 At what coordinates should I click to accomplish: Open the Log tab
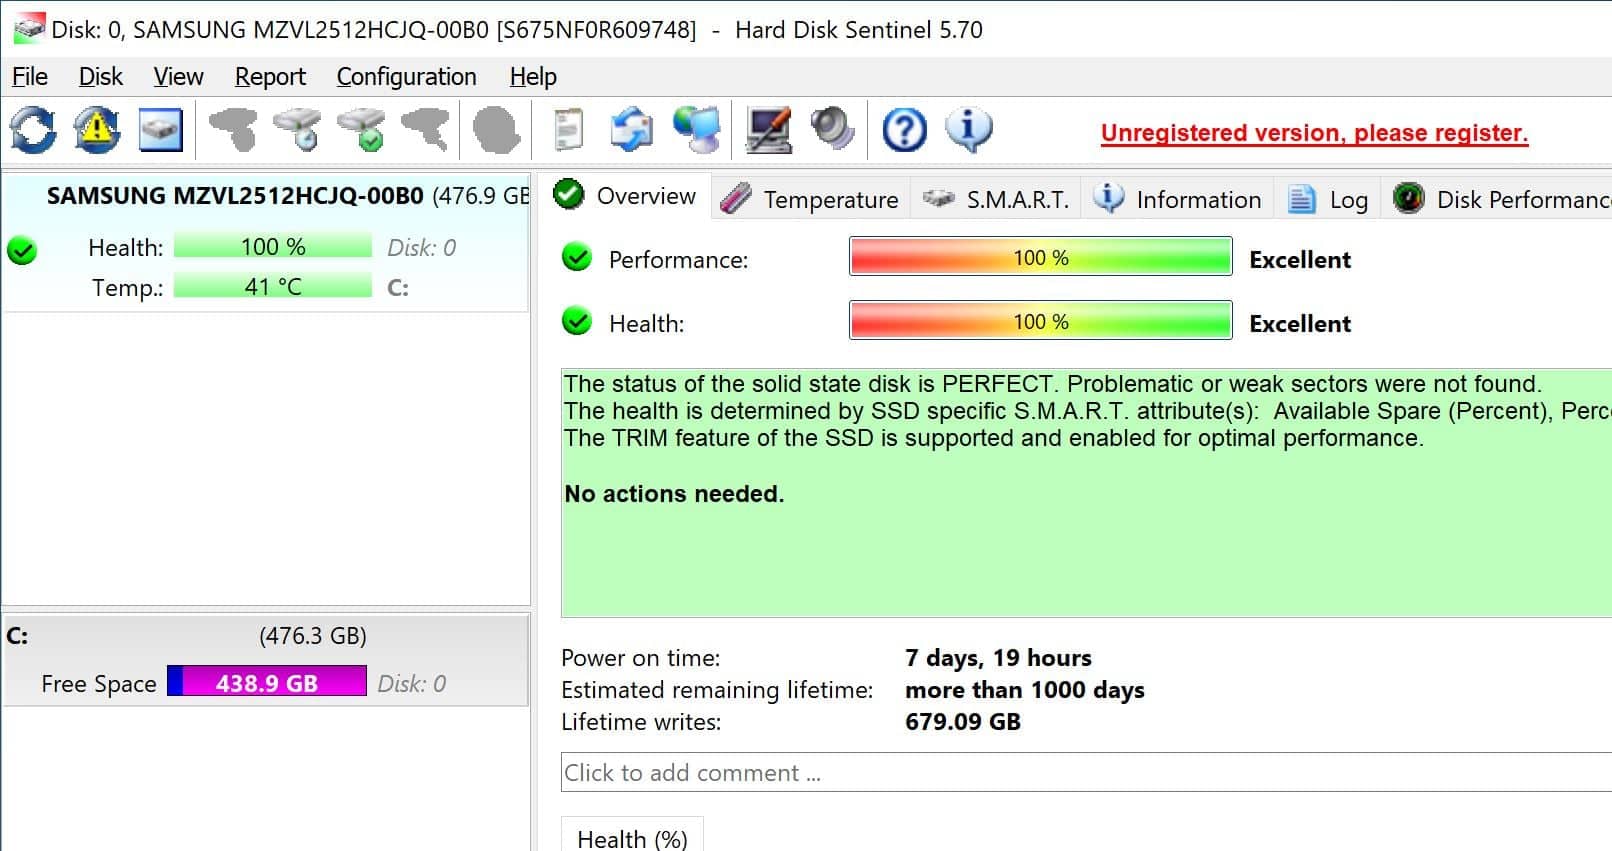(1328, 199)
